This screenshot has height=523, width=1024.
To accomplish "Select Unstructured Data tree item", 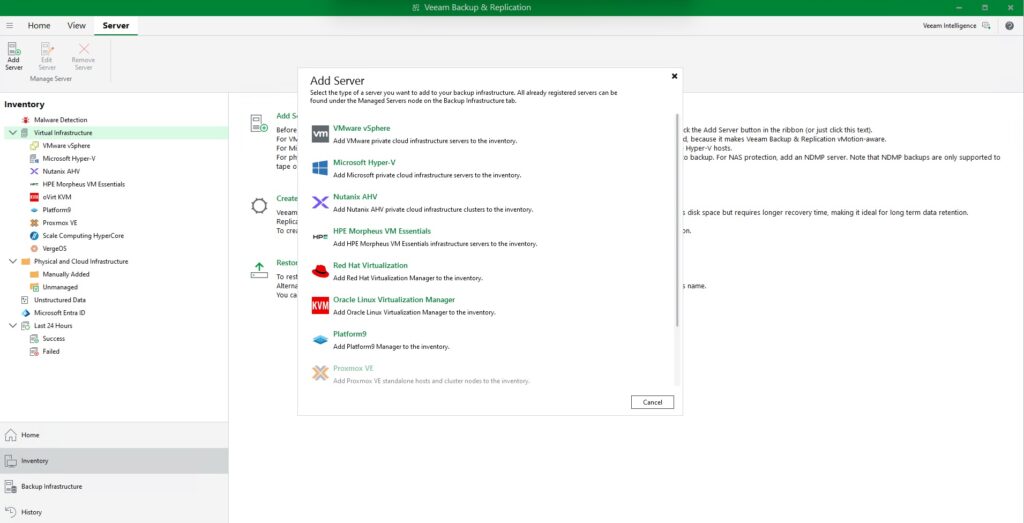I will (x=59, y=300).
